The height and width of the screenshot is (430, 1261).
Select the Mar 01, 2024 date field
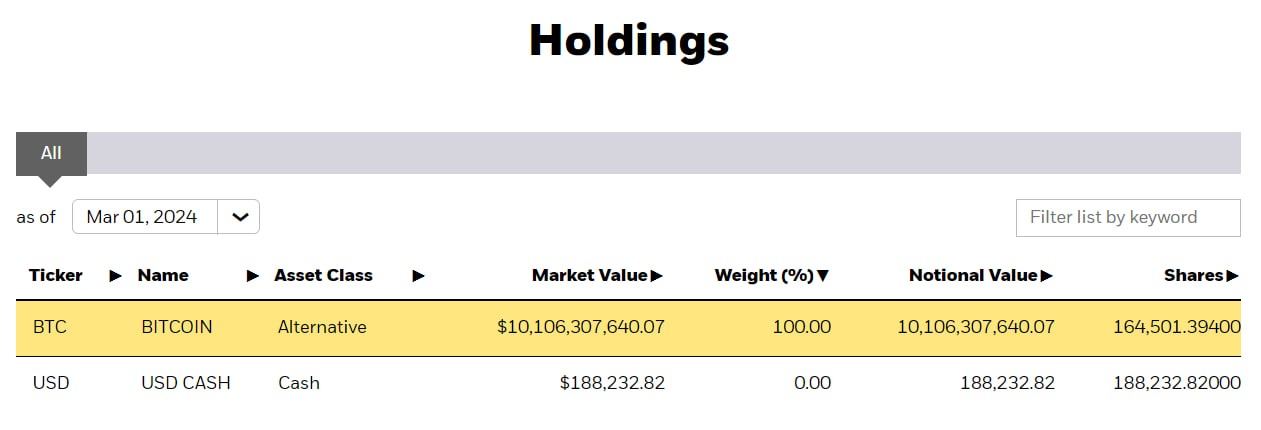tap(145, 217)
